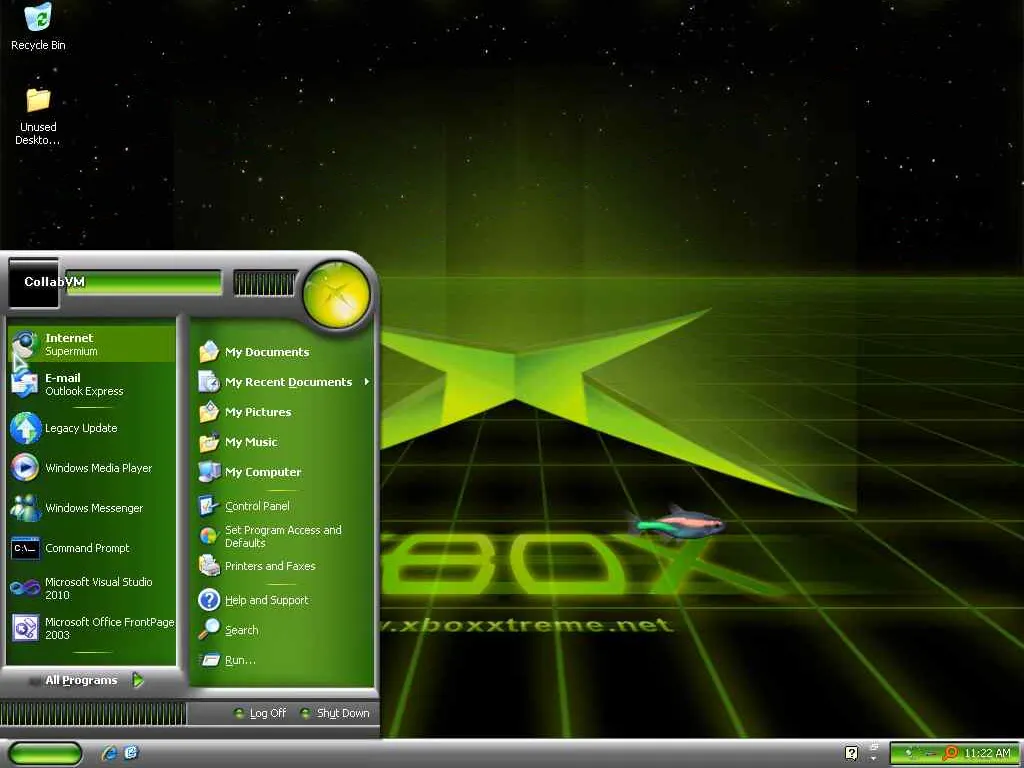Click Help and Support label
1024x768 pixels.
point(266,600)
